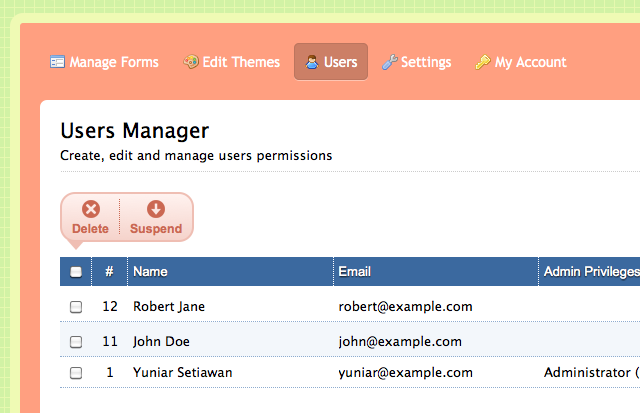Check the box for Robert Jane
Viewport: 640px width, 415px height.
tap(76, 307)
